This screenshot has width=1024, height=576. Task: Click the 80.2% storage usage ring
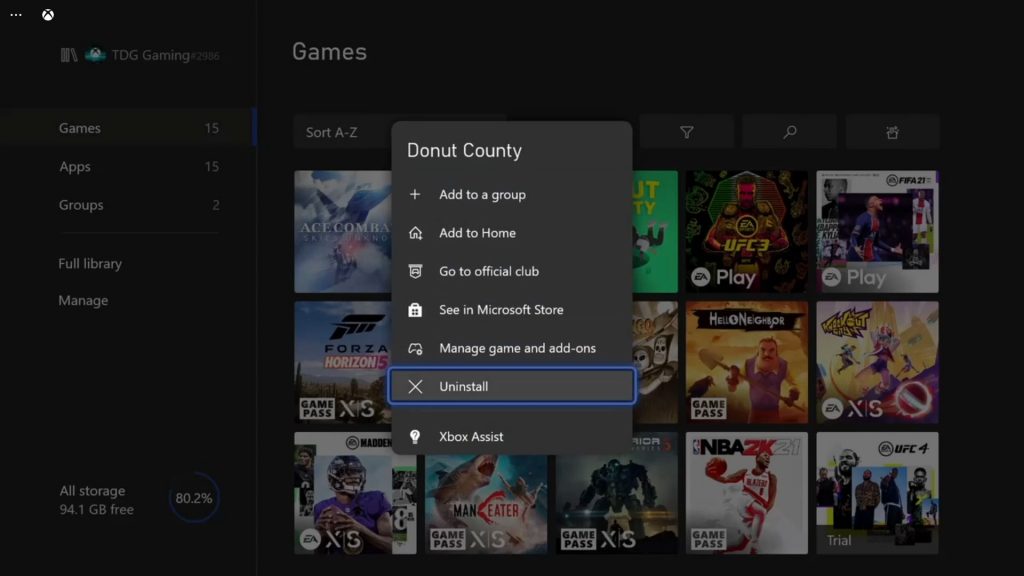point(193,498)
